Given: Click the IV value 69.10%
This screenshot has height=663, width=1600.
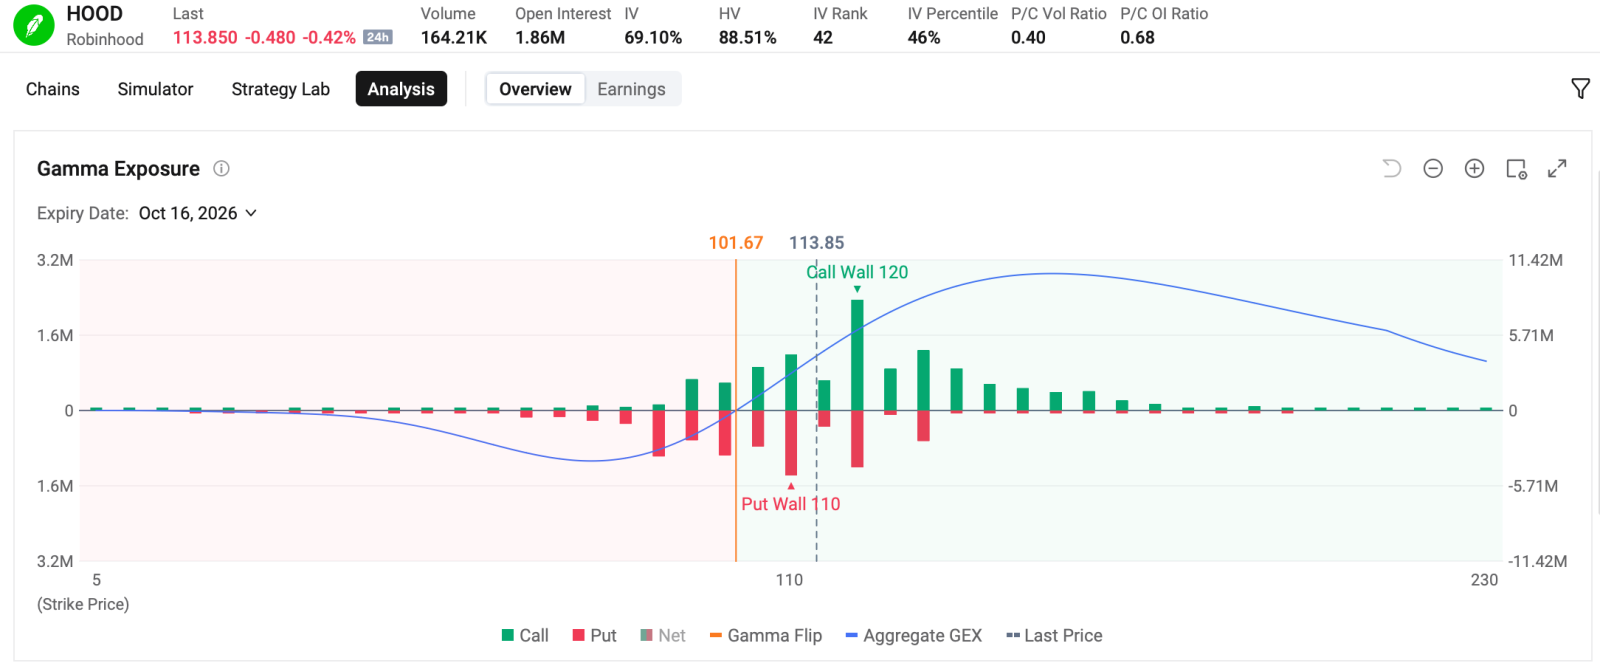Looking at the screenshot, I should tap(653, 37).
